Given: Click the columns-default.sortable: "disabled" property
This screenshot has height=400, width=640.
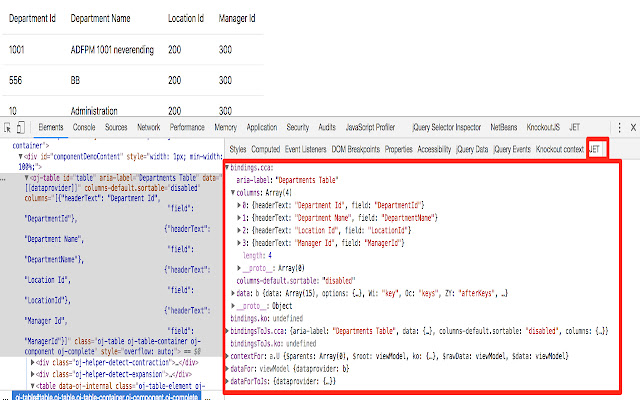Looking at the screenshot, I should [296, 281].
